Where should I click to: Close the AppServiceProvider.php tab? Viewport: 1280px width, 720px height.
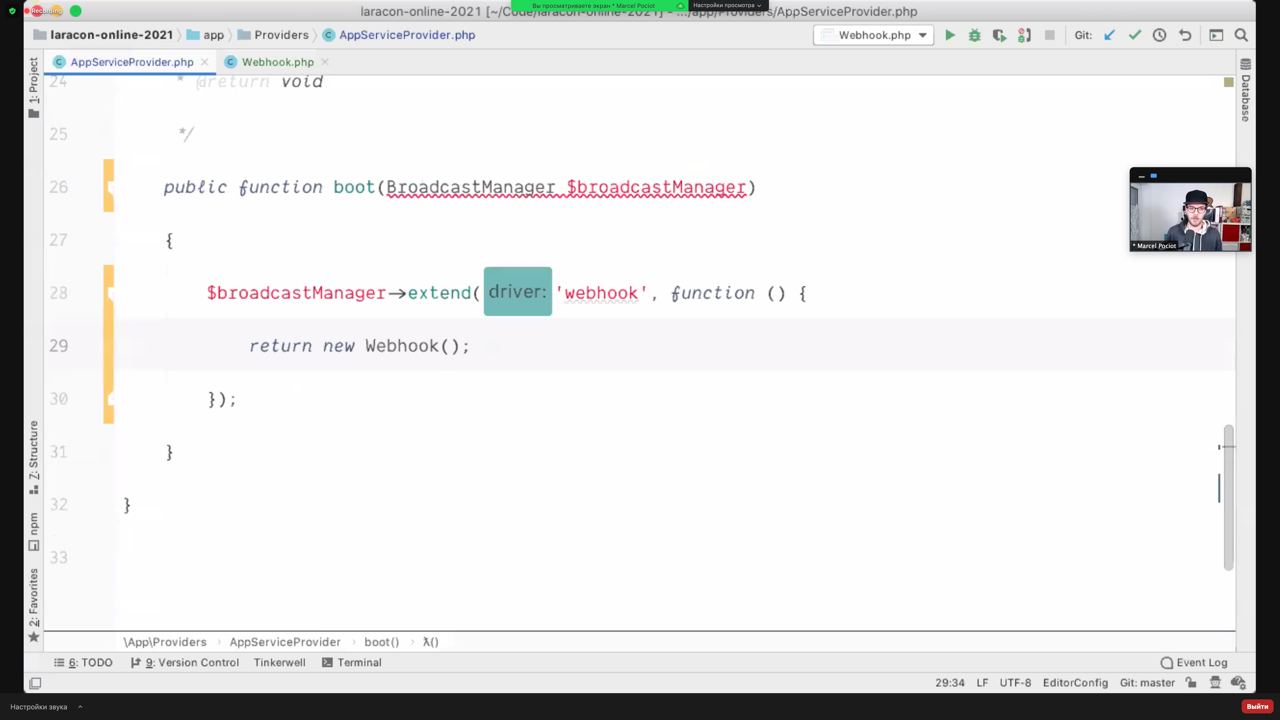pyautogui.click(x=205, y=62)
